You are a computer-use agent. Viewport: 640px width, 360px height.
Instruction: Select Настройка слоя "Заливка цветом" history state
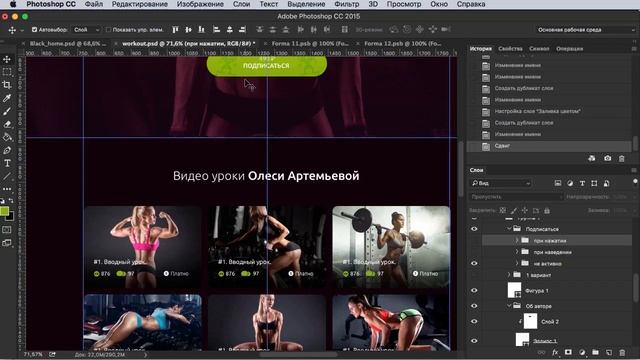point(549,111)
